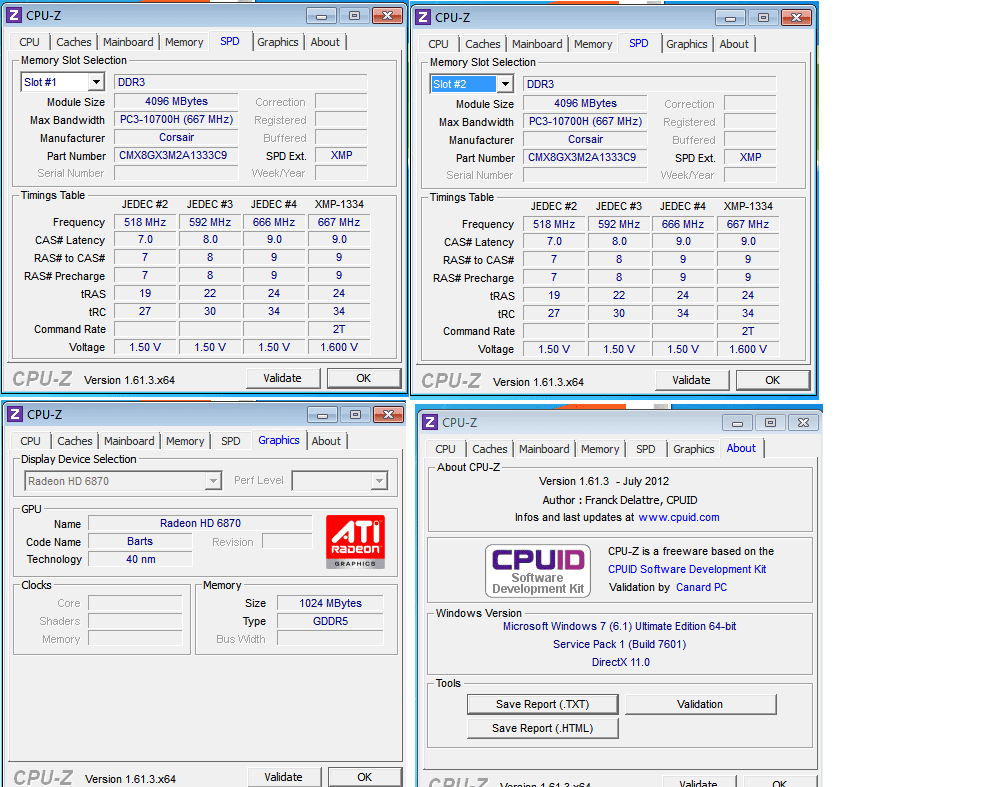Image resolution: width=1002 pixels, height=787 pixels.
Task: Switch to CPU tab in Slot #1 window
Action: [29, 42]
